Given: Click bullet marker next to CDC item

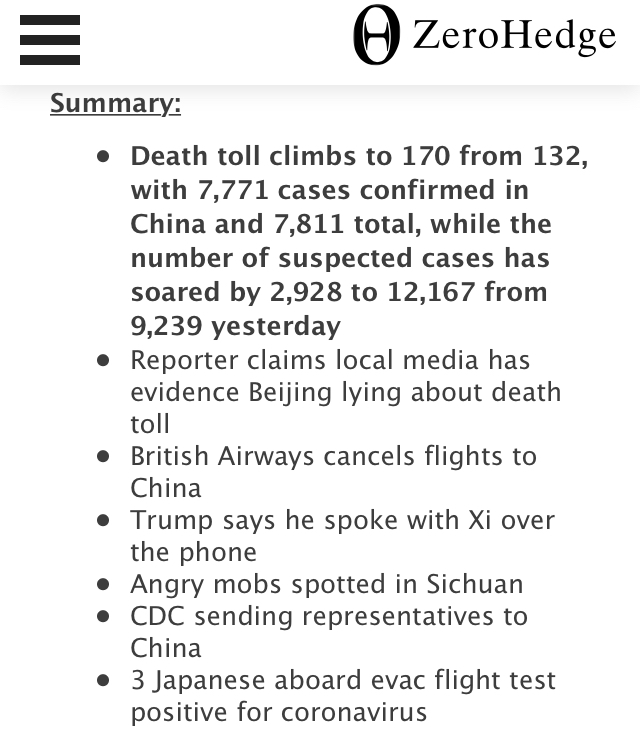Looking at the screenshot, I should point(103,616).
